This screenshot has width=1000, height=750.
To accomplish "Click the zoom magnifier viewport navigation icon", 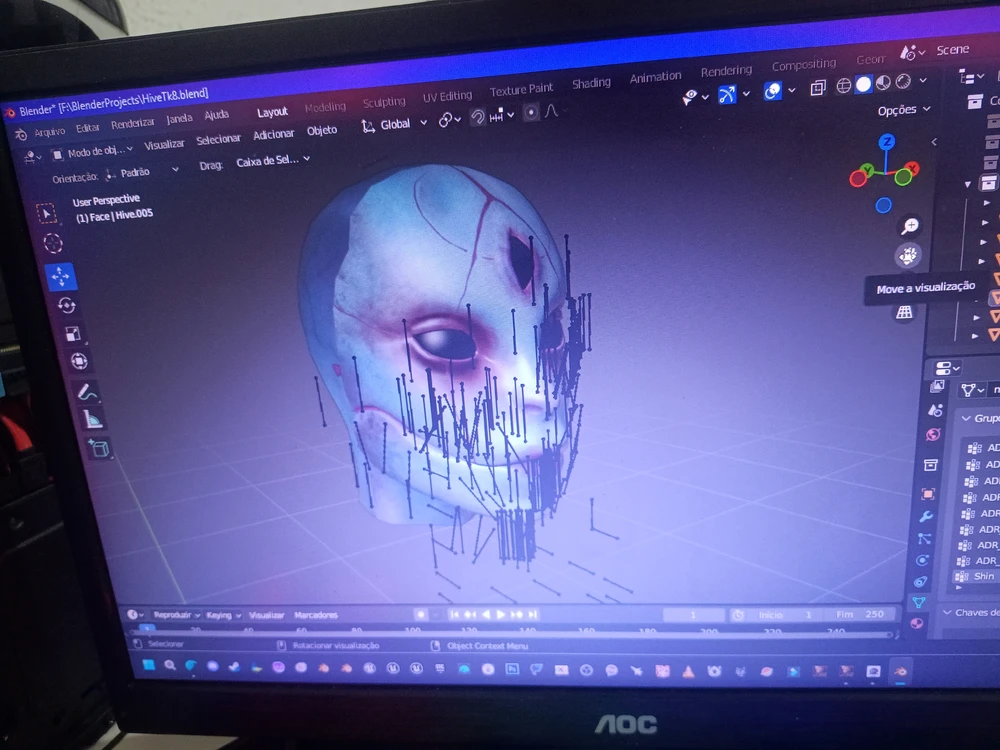I will (x=909, y=226).
